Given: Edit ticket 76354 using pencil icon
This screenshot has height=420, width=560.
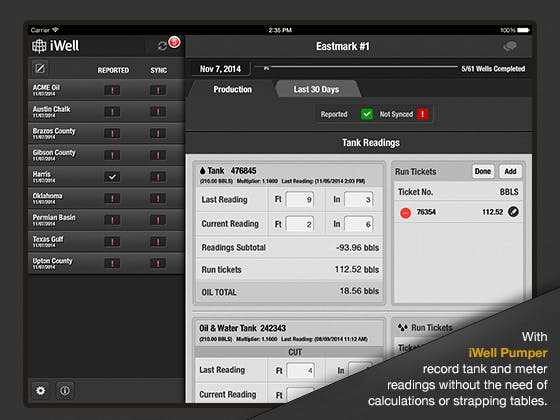Looking at the screenshot, I should [x=513, y=212].
